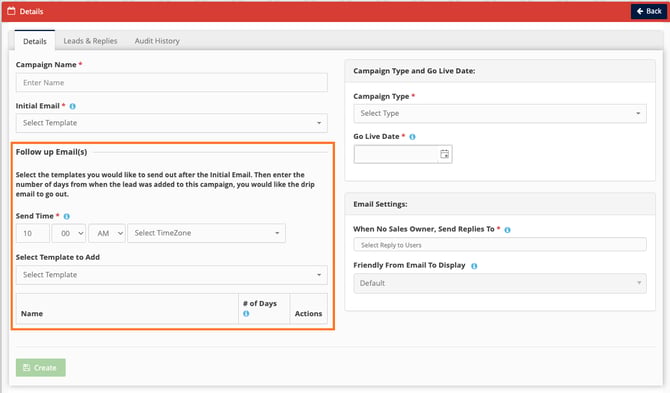Open the Campaign Type dropdown

point(500,114)
